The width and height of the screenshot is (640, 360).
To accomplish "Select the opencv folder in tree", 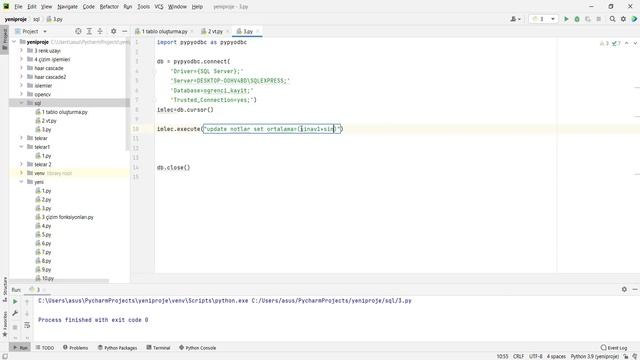I will 42,94.
